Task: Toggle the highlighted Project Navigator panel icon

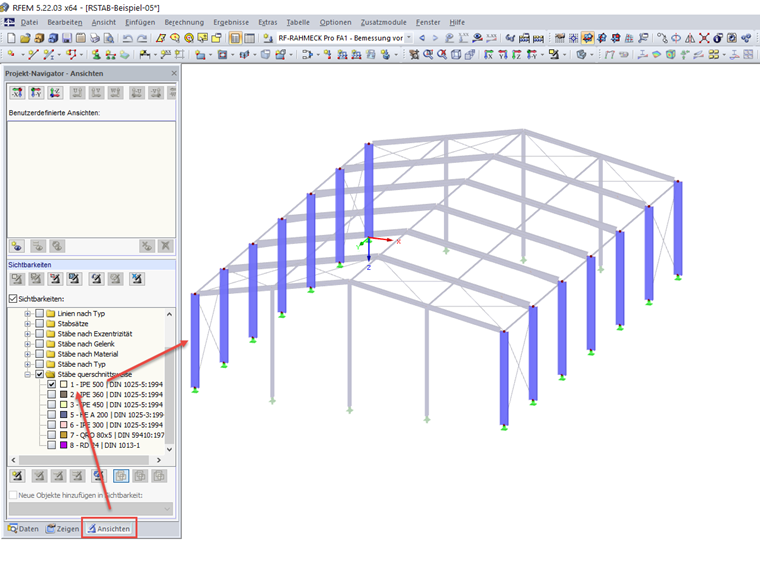Action: [235, 38]
